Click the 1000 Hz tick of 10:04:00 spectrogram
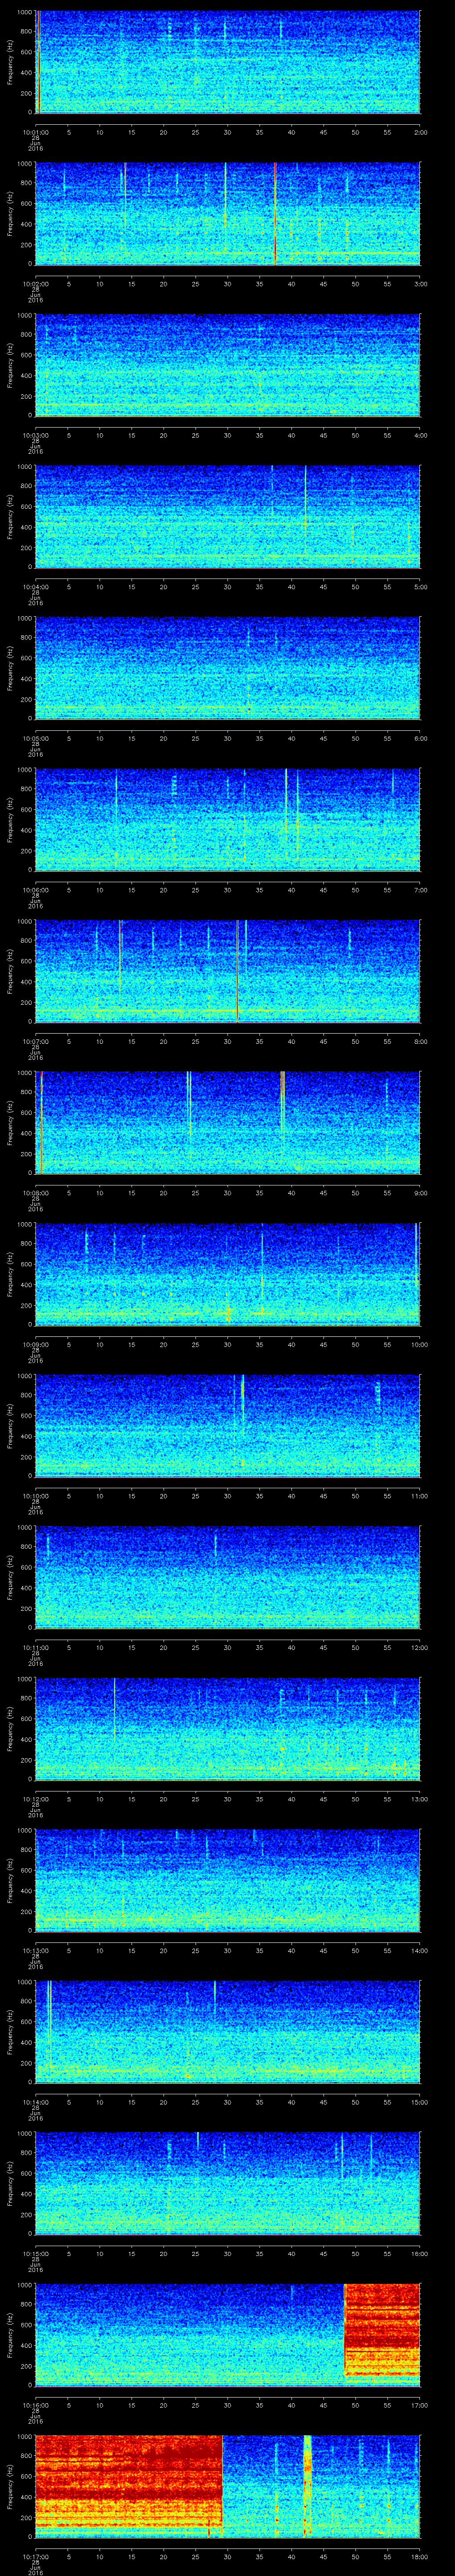The width and height of the screenshot is (455, 2576). pos(25,467)
